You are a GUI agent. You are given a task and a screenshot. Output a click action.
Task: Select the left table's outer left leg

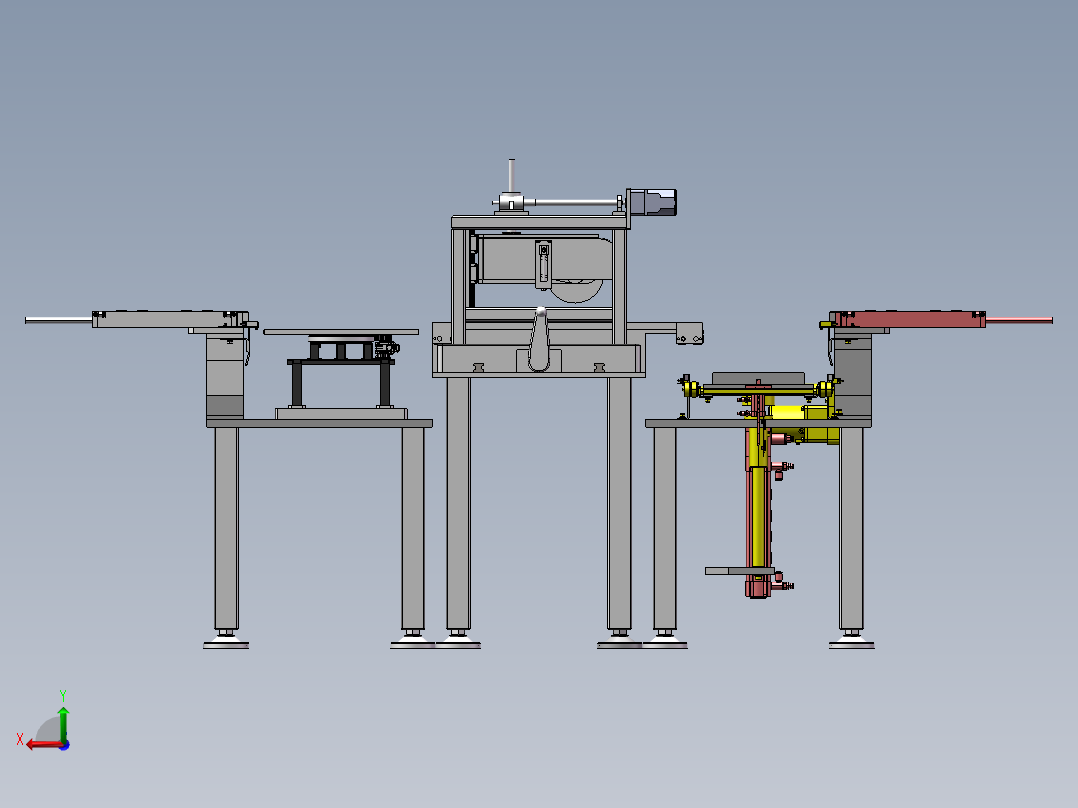[226, 527]
